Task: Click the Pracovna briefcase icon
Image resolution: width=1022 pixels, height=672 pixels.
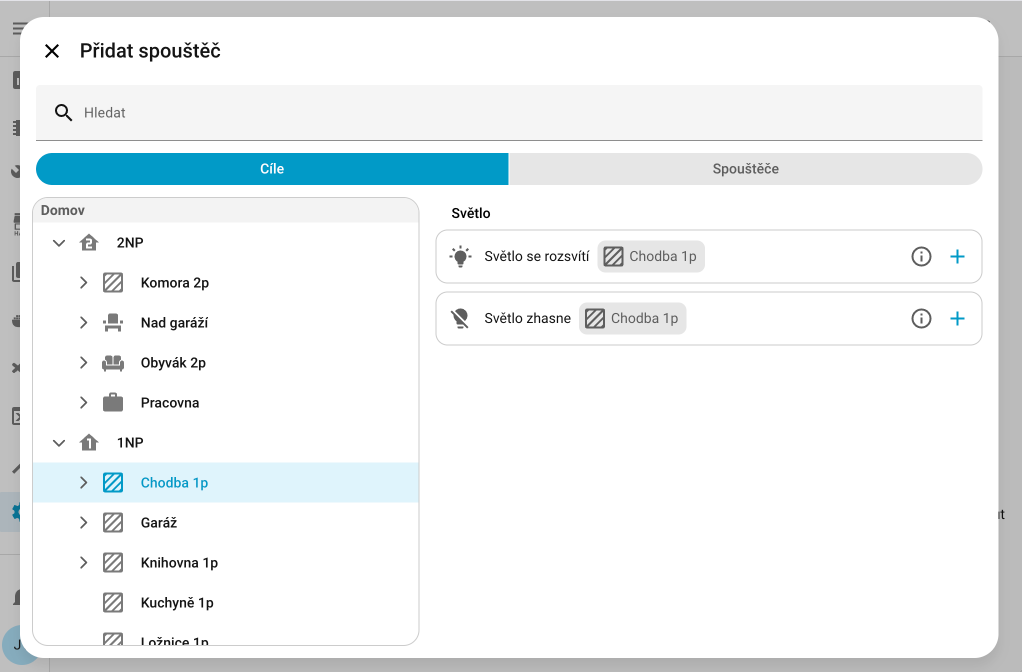Action: [x=113, y=403]
